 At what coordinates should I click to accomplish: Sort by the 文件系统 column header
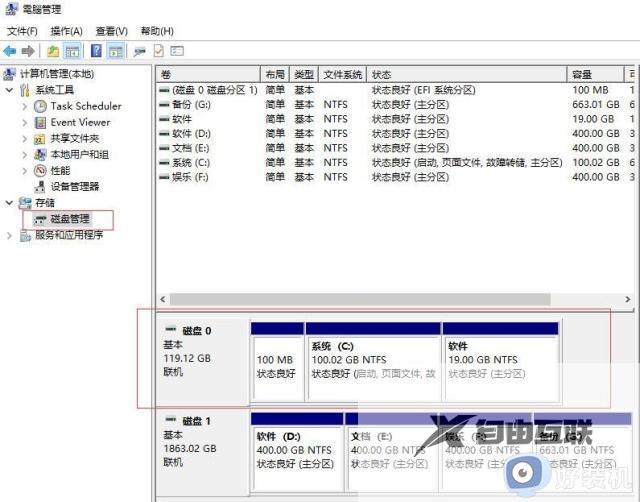point(342,74)
